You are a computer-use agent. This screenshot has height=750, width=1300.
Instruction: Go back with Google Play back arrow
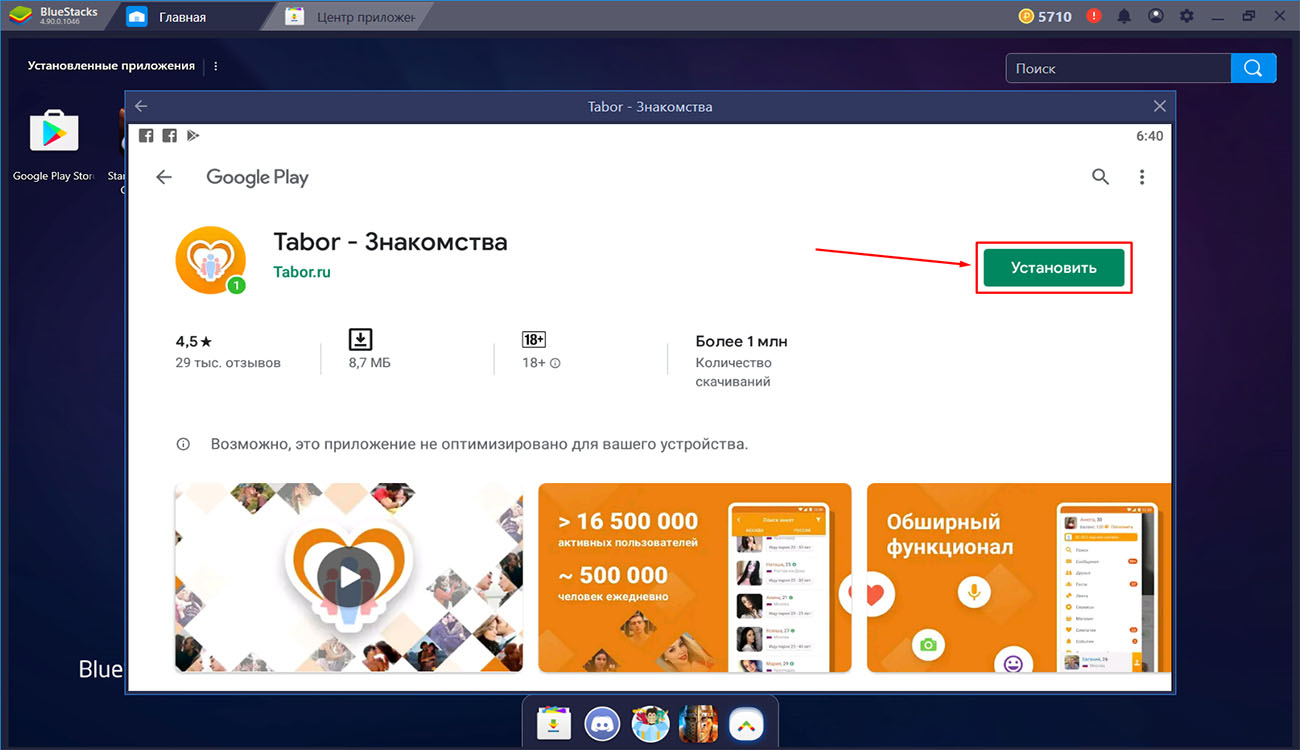click(164, 177)
